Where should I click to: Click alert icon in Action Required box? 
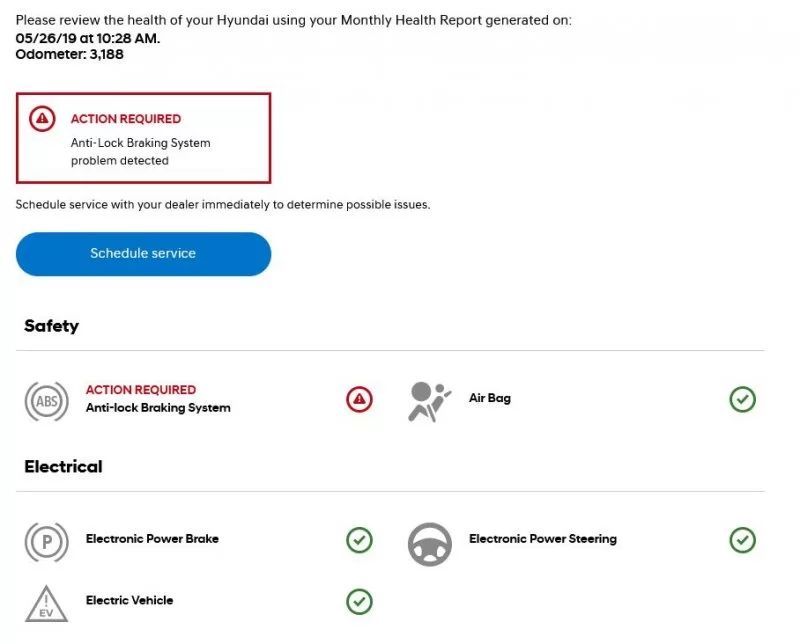(42, 119)
